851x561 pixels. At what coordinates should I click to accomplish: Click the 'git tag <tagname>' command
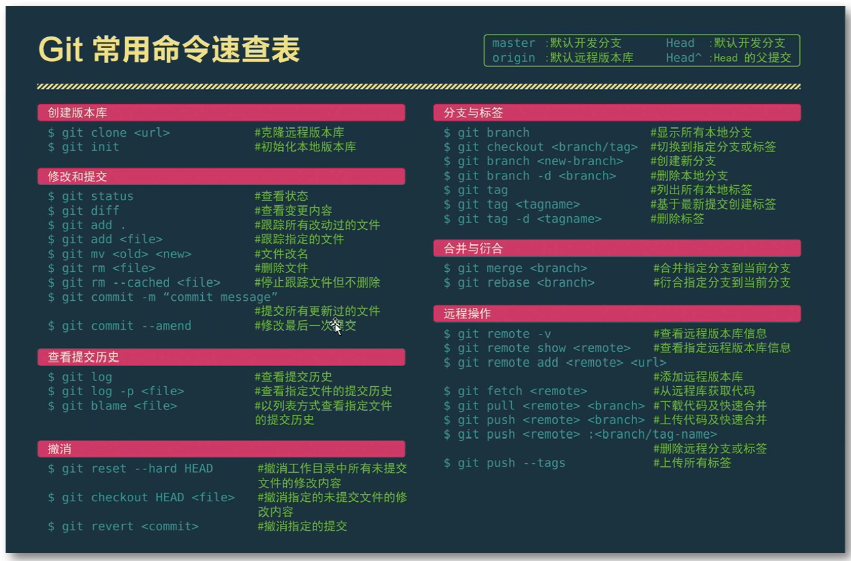pyautogui.click(x=512, y=205)
